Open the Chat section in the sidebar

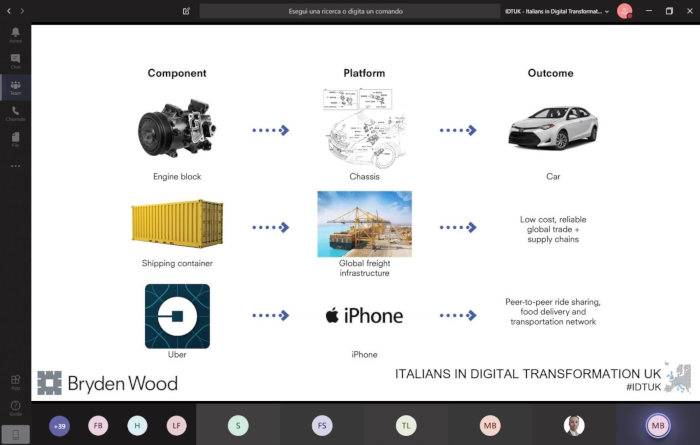(15, 61)
